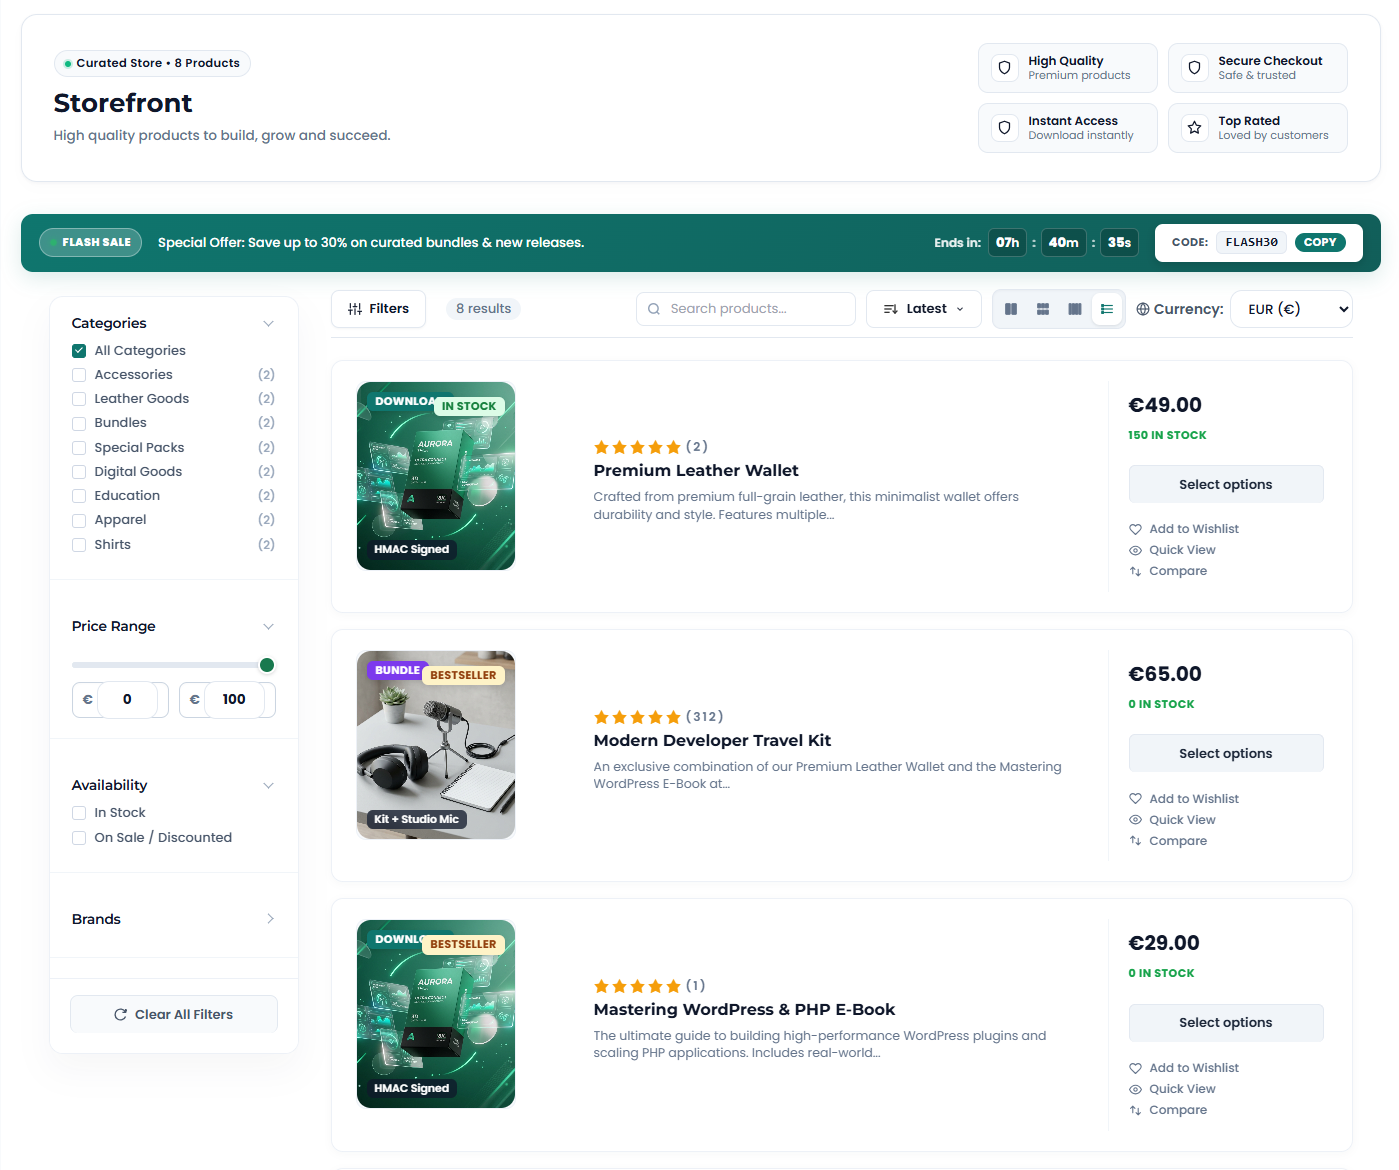Click the maximum price field showing 100

point(234,699)
